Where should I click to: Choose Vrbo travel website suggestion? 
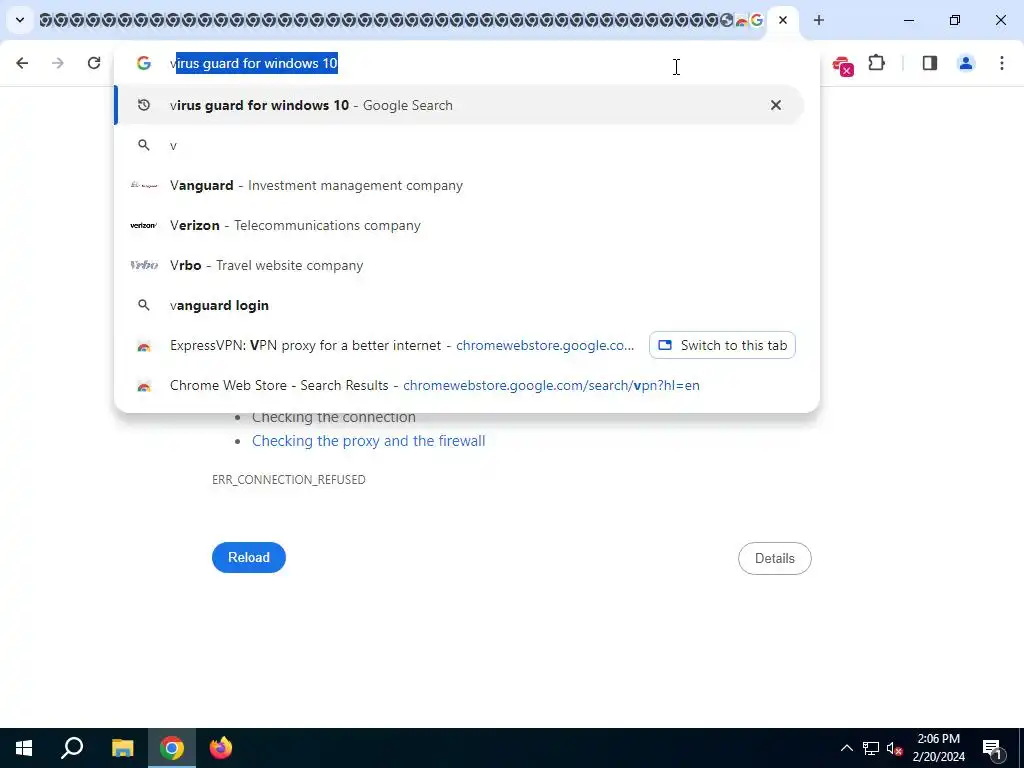pos(459,265)
